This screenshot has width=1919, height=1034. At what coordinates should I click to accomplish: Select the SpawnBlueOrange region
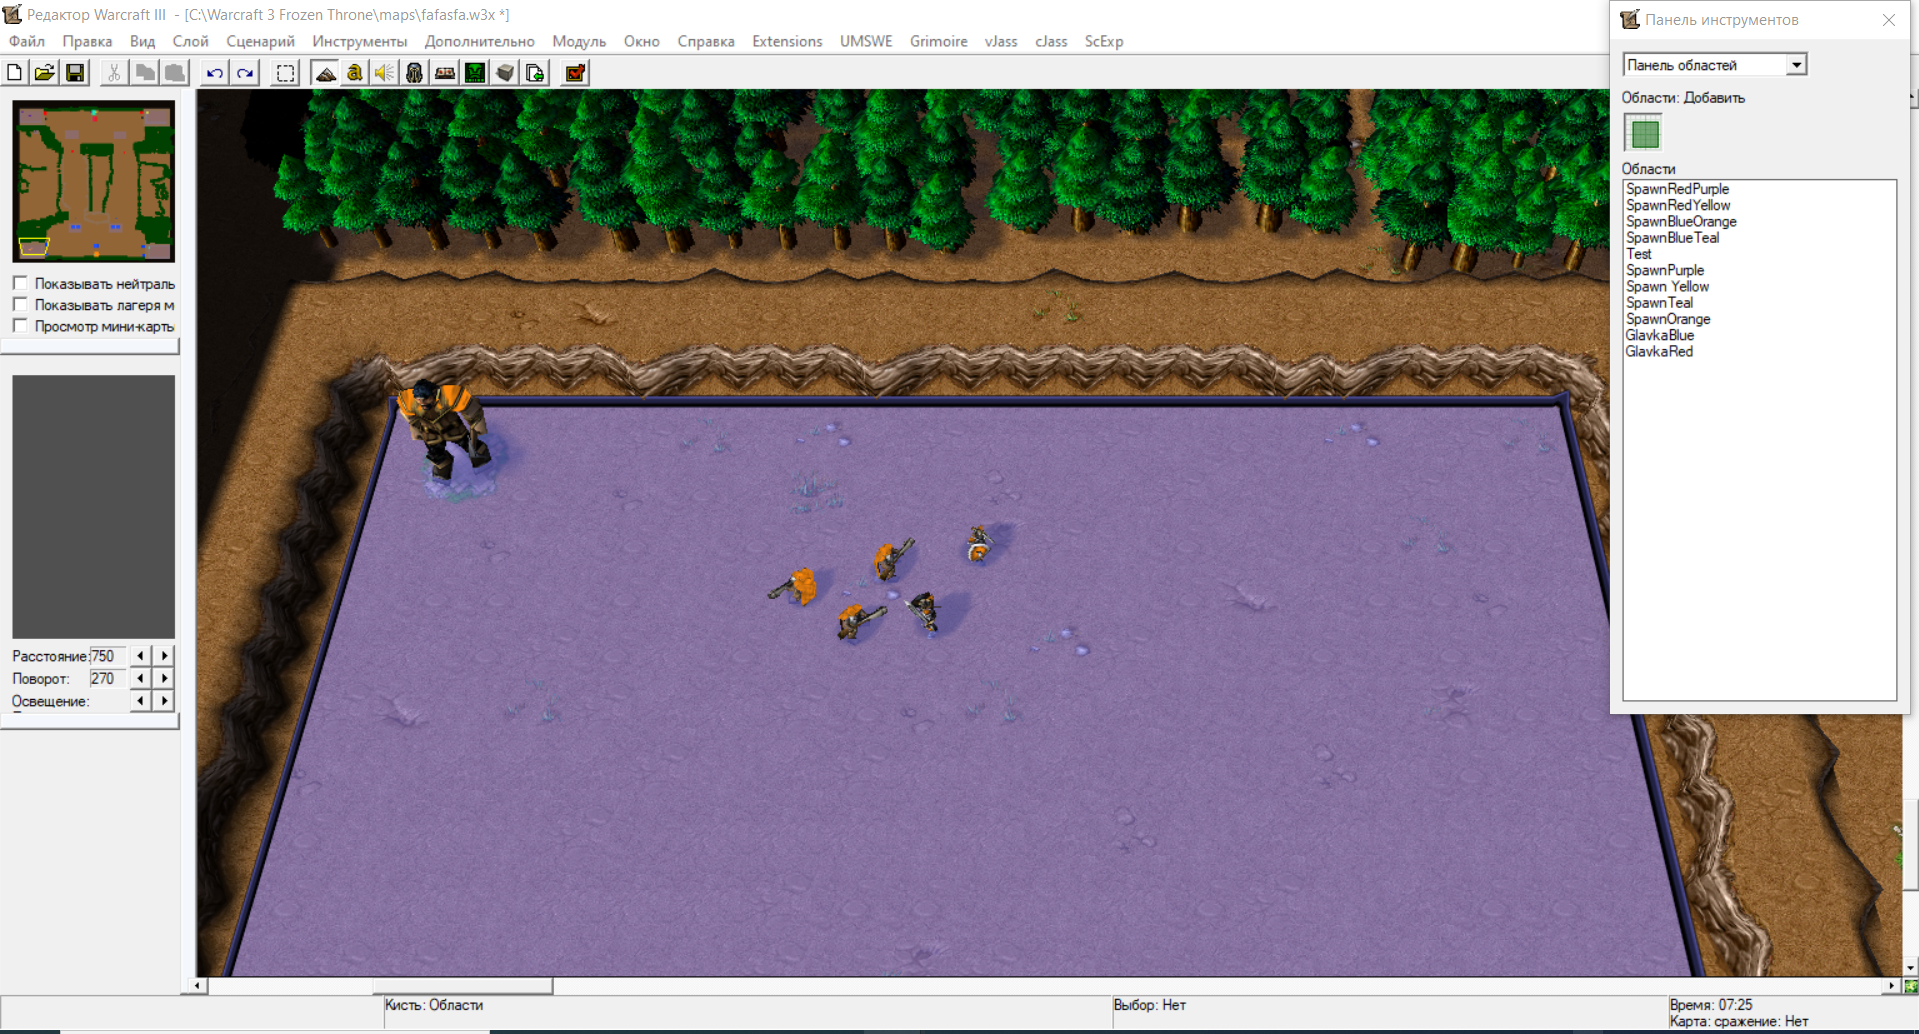1681,221
